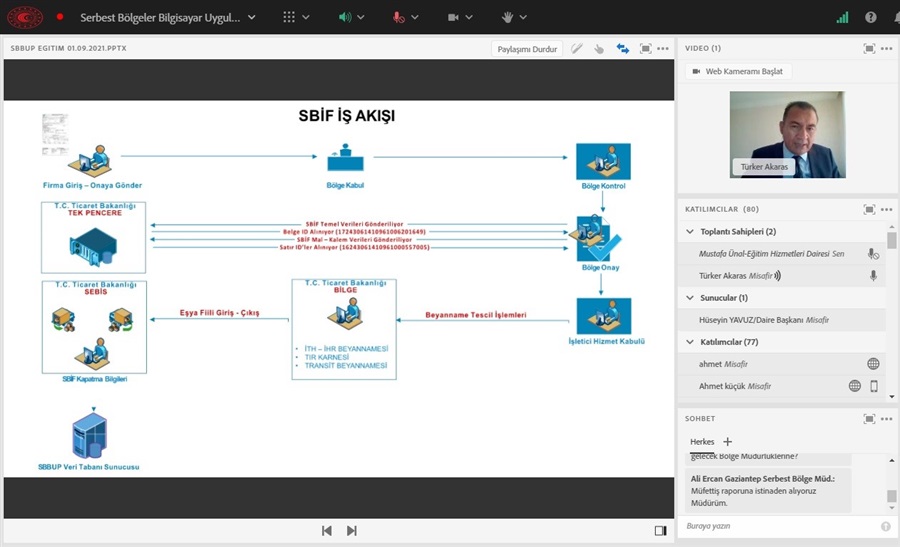Open Sohbet pod options three-dot menu

(887, 418)
